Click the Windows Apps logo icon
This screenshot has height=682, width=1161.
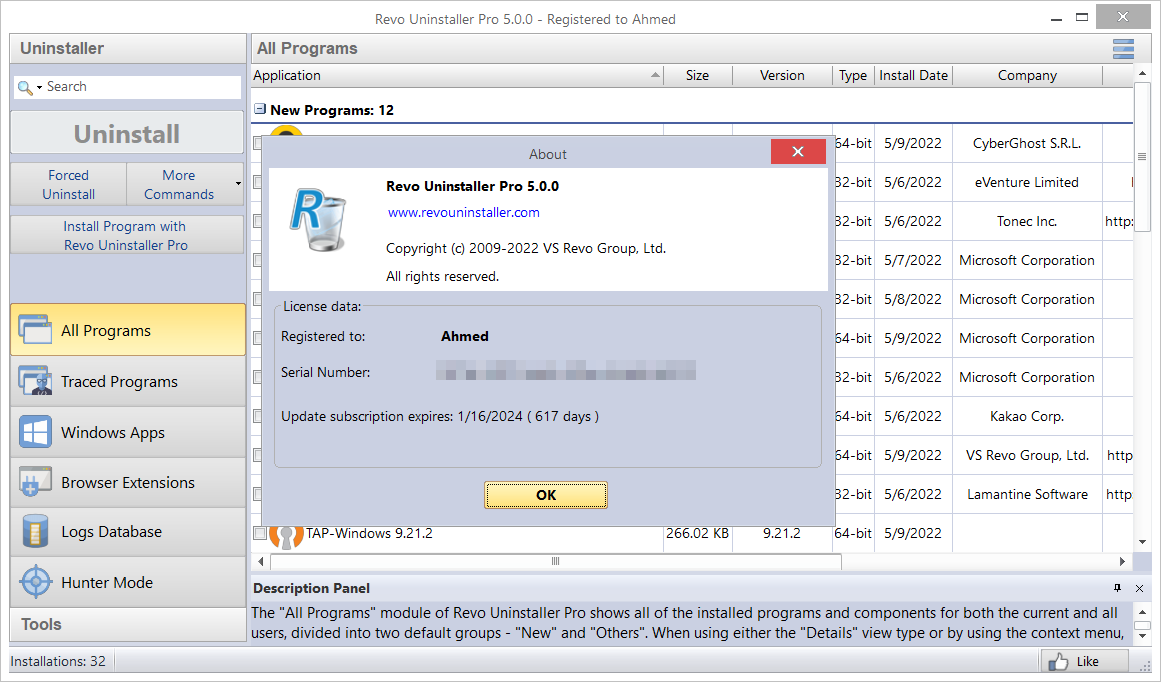click(35, 432)
